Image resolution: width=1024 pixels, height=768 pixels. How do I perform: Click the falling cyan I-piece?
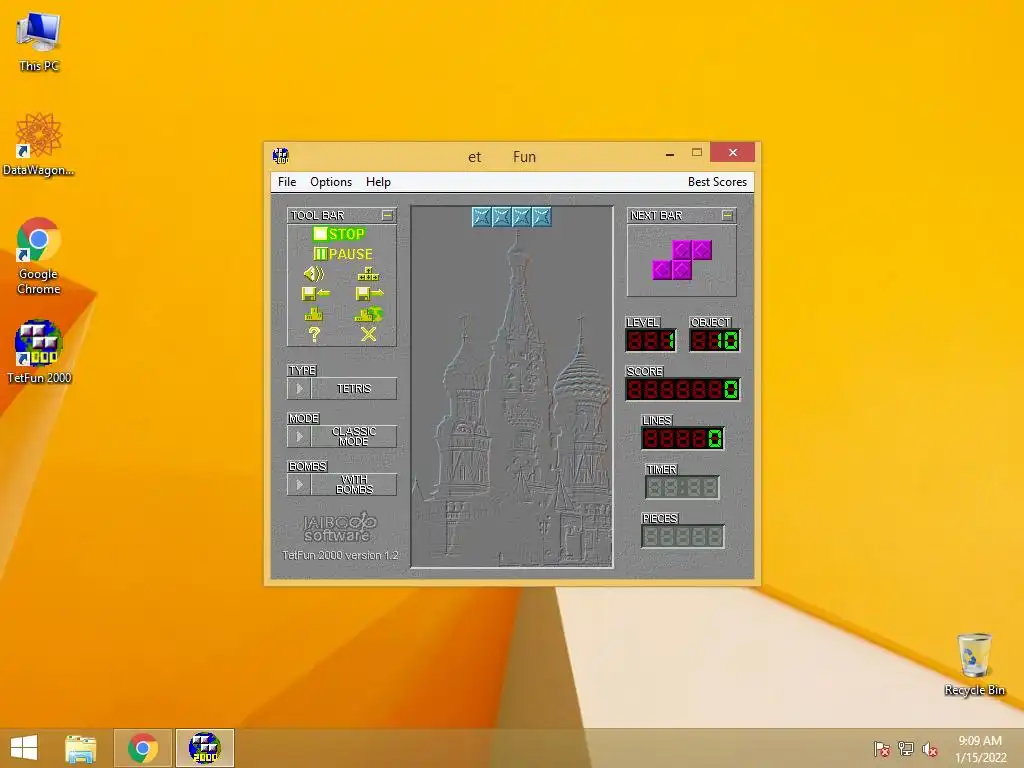coord(512,217)
